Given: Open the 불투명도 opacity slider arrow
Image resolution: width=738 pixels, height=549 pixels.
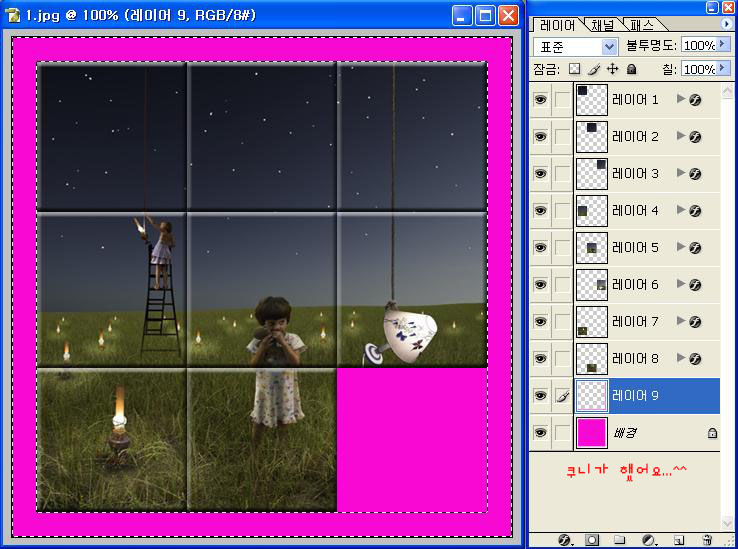Looking at the screenshot, I should (x=723, y=45).
